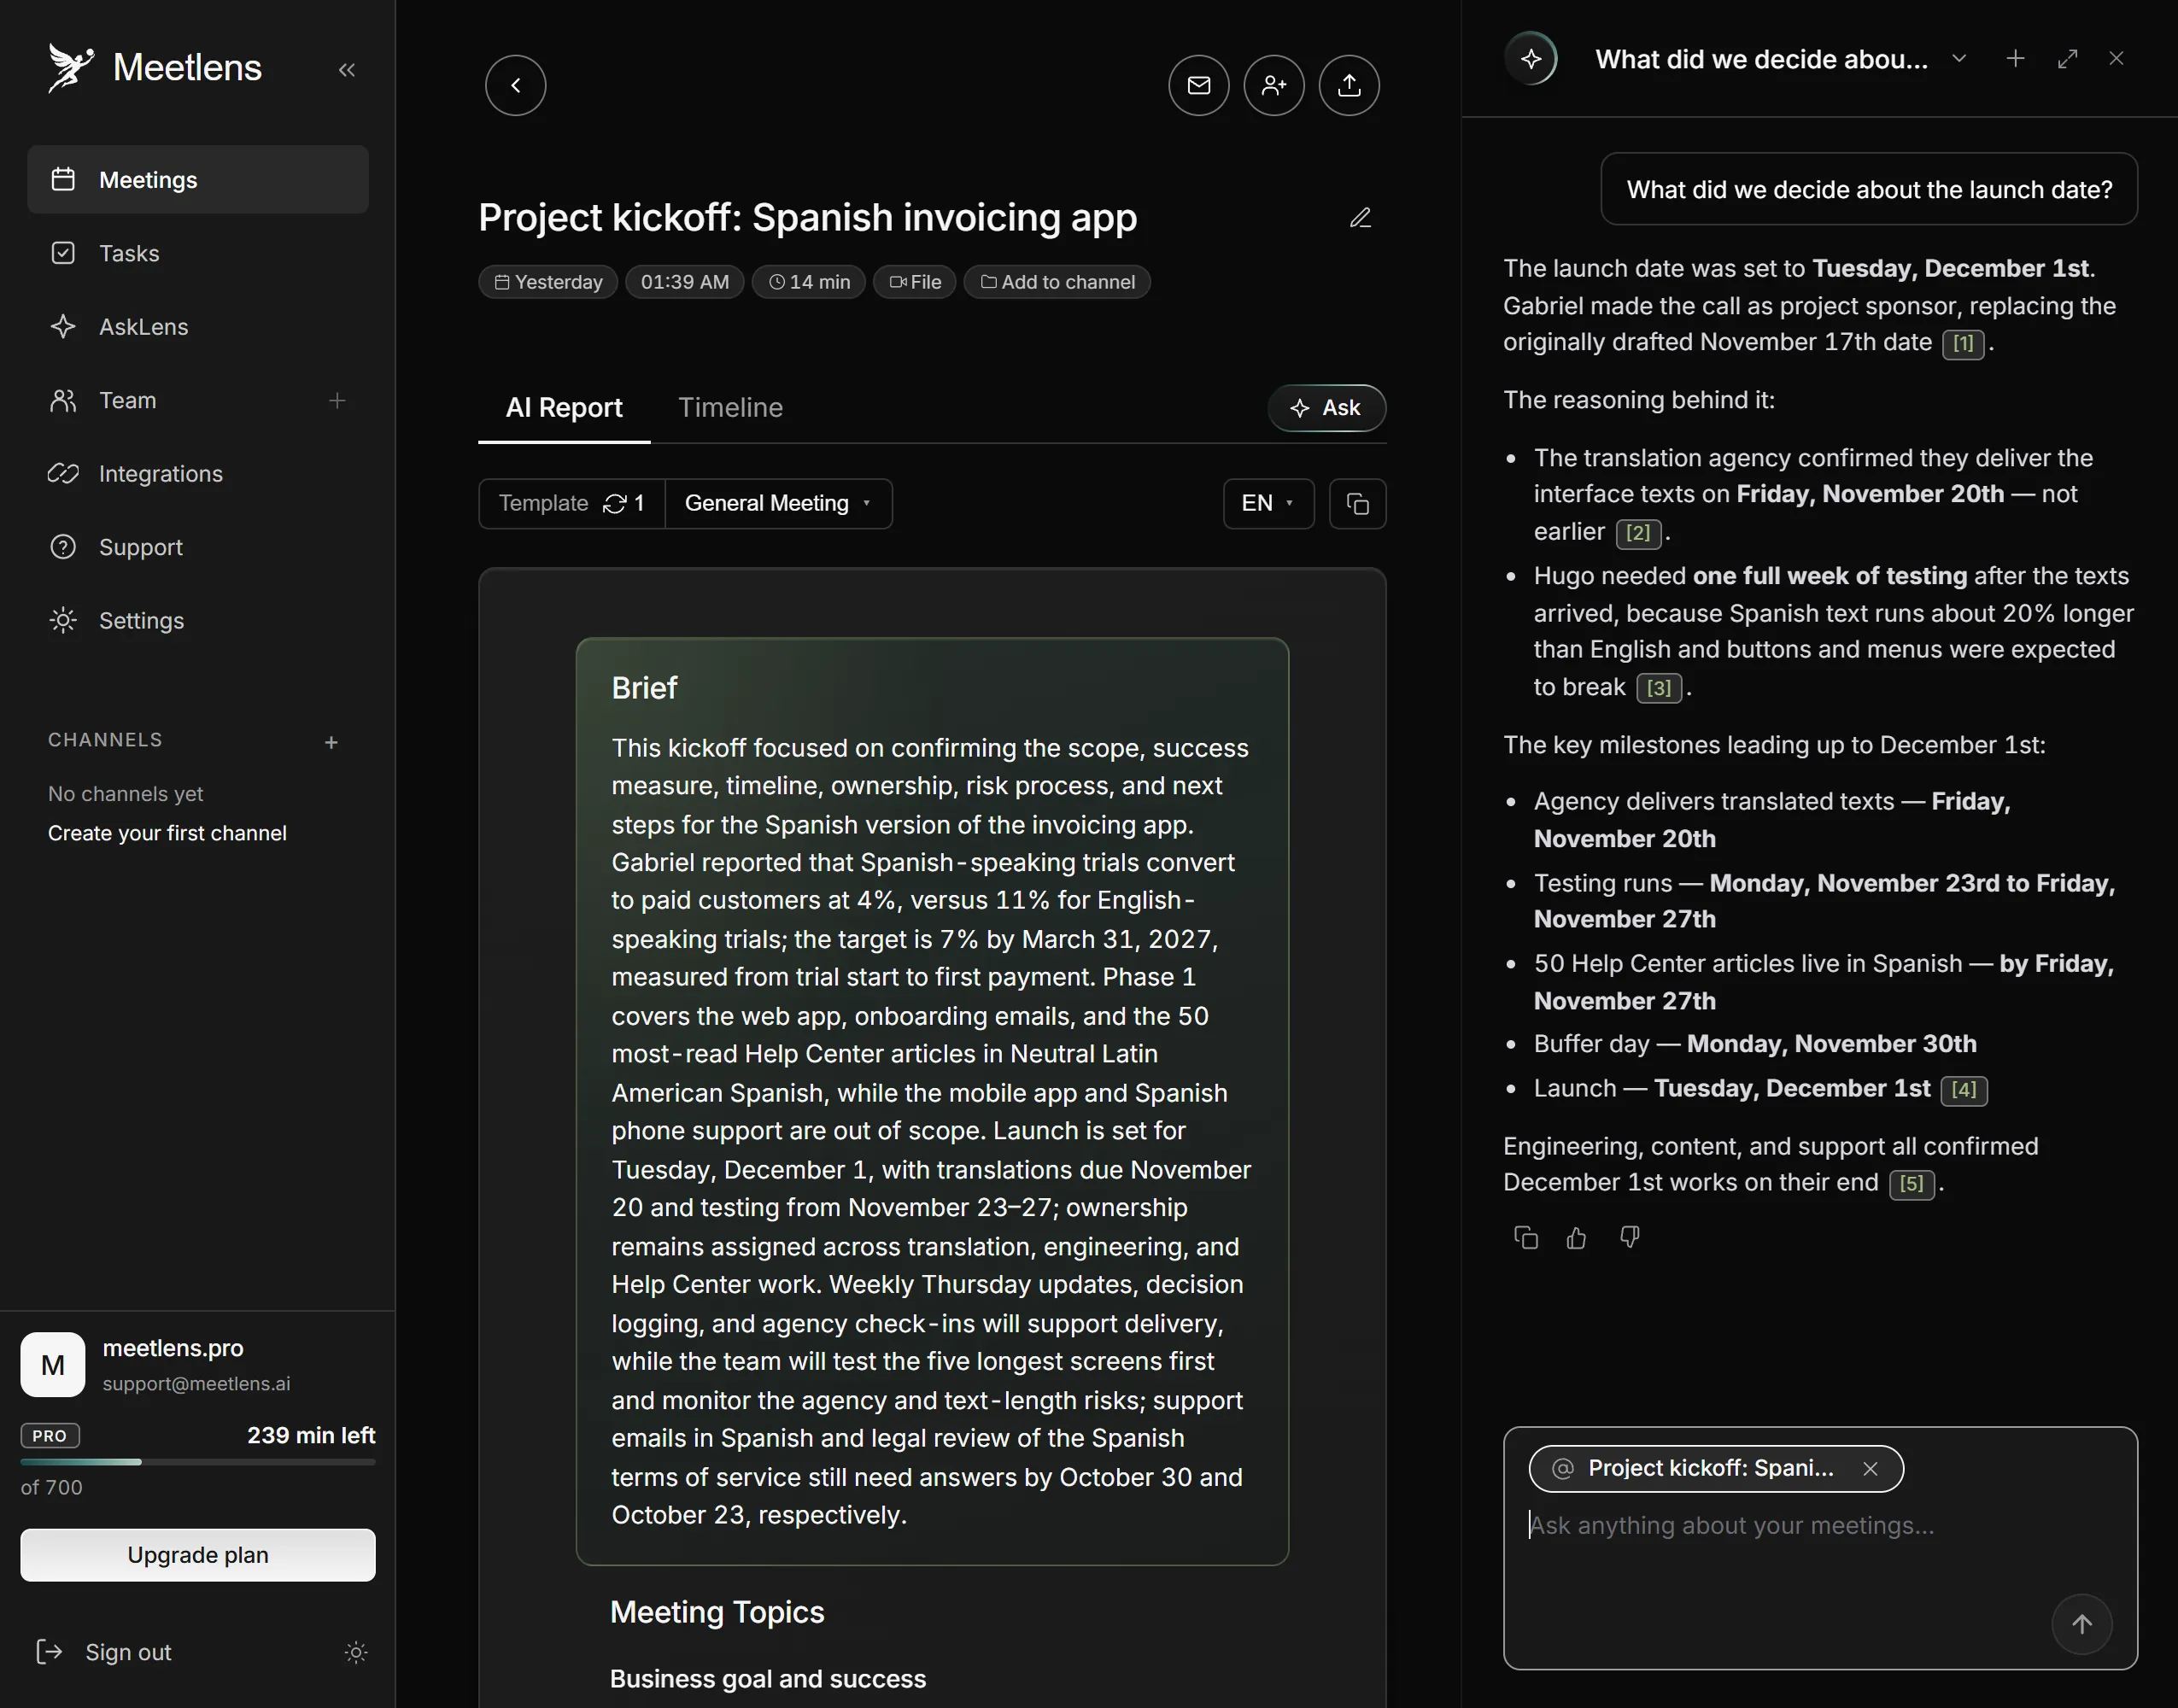Close the AskLens chat panel
Viewport: 2178px width, 1708px height.
[x=2116, y=59]
